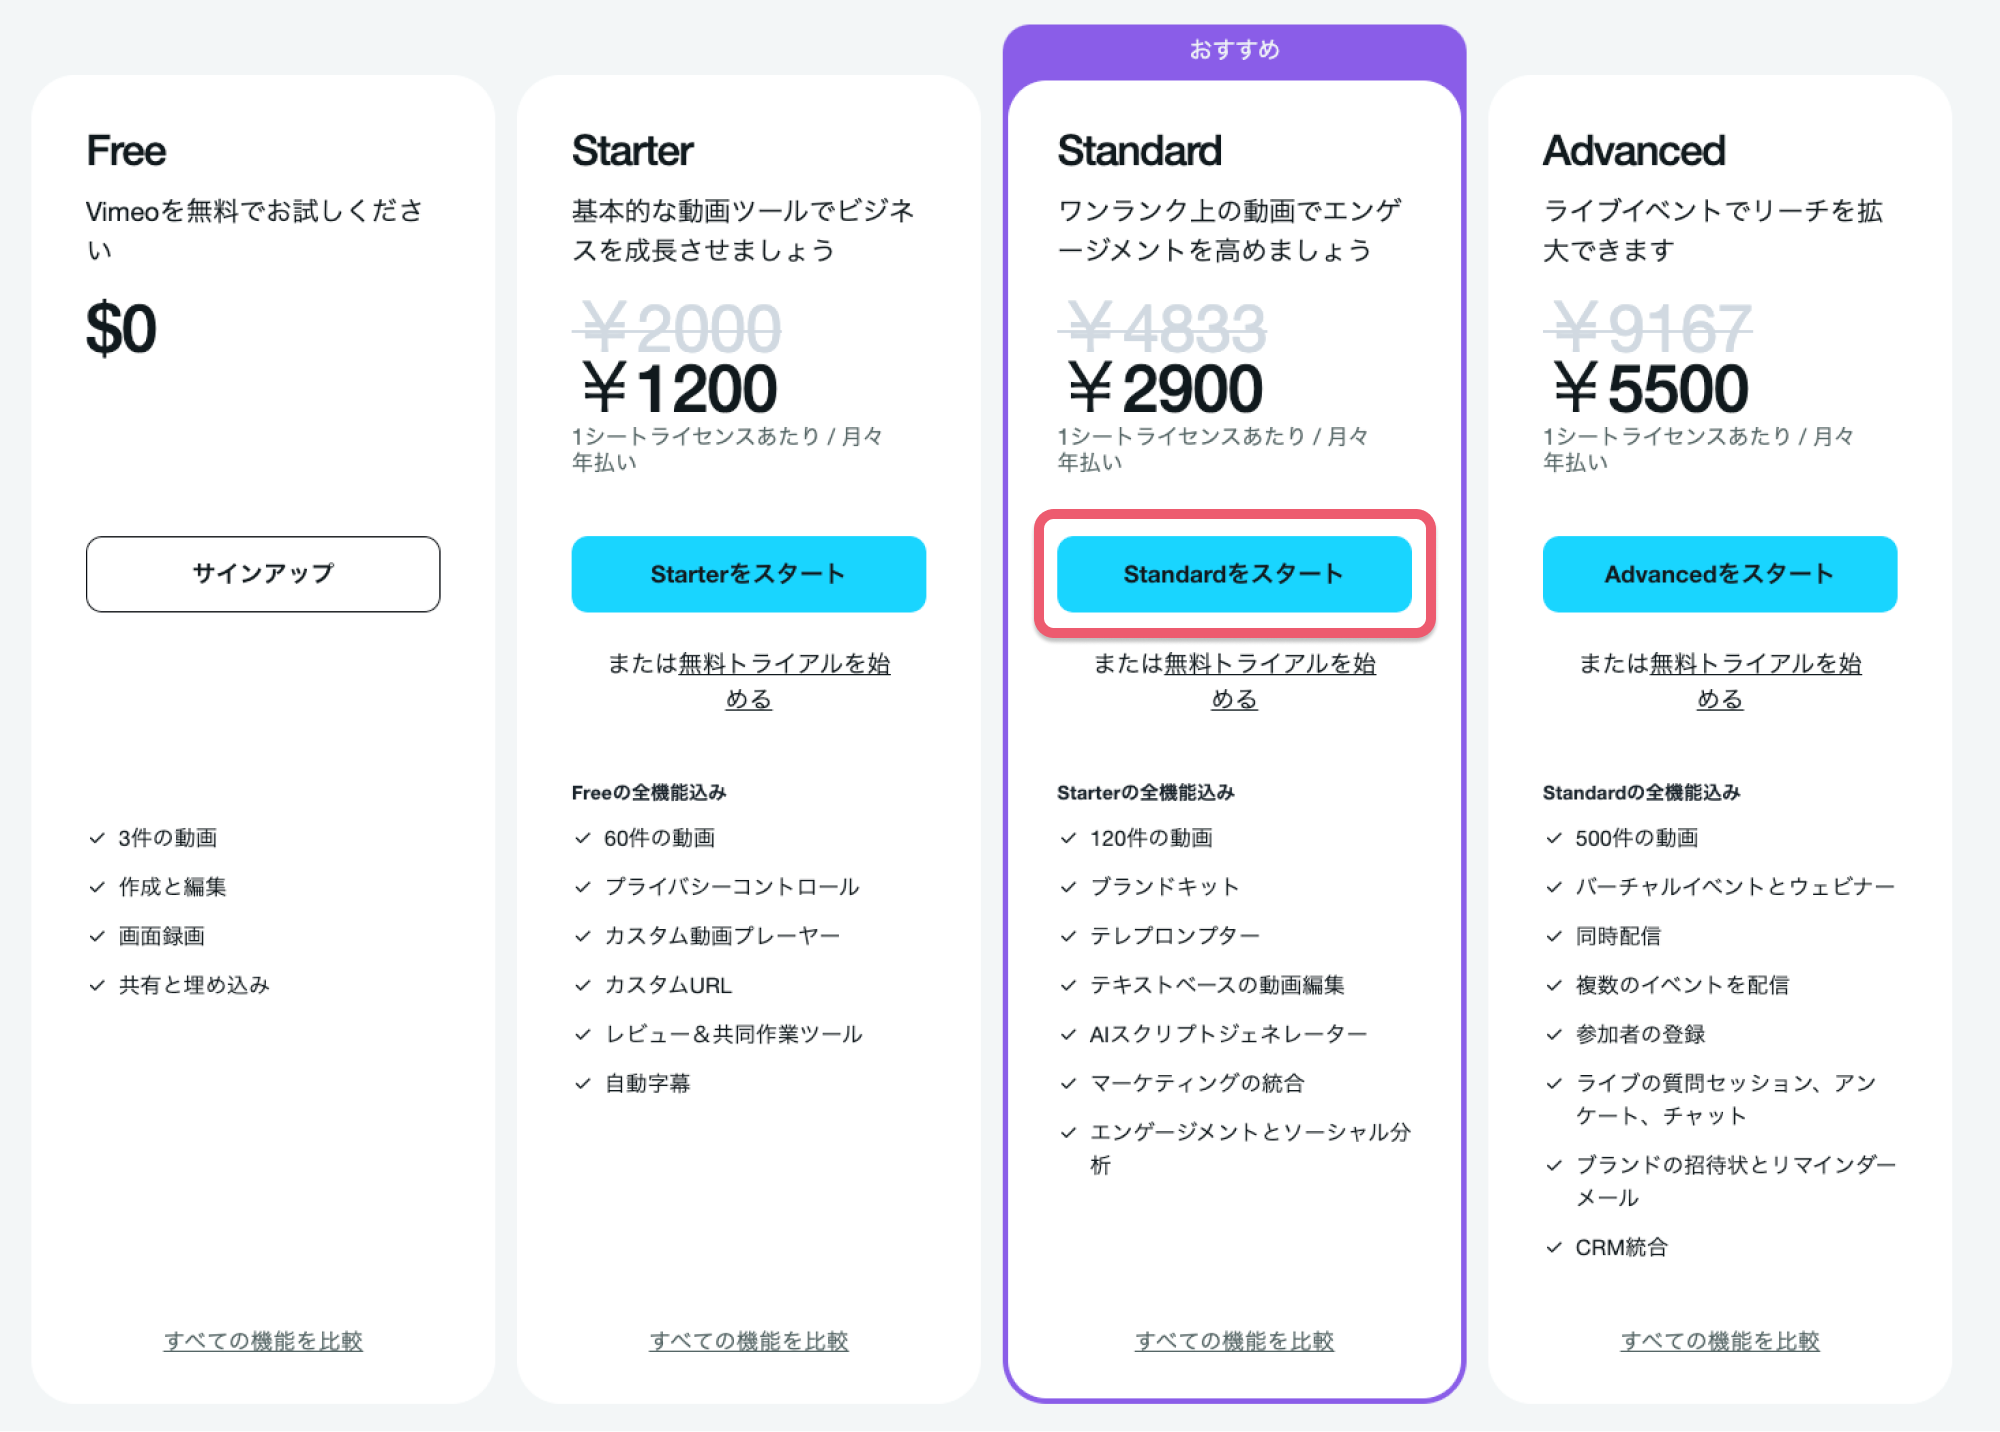The height and width of the screenshot is (1432, 2000).
Task: Open the free trial link under Standard plan
Action: (1269, 680)
